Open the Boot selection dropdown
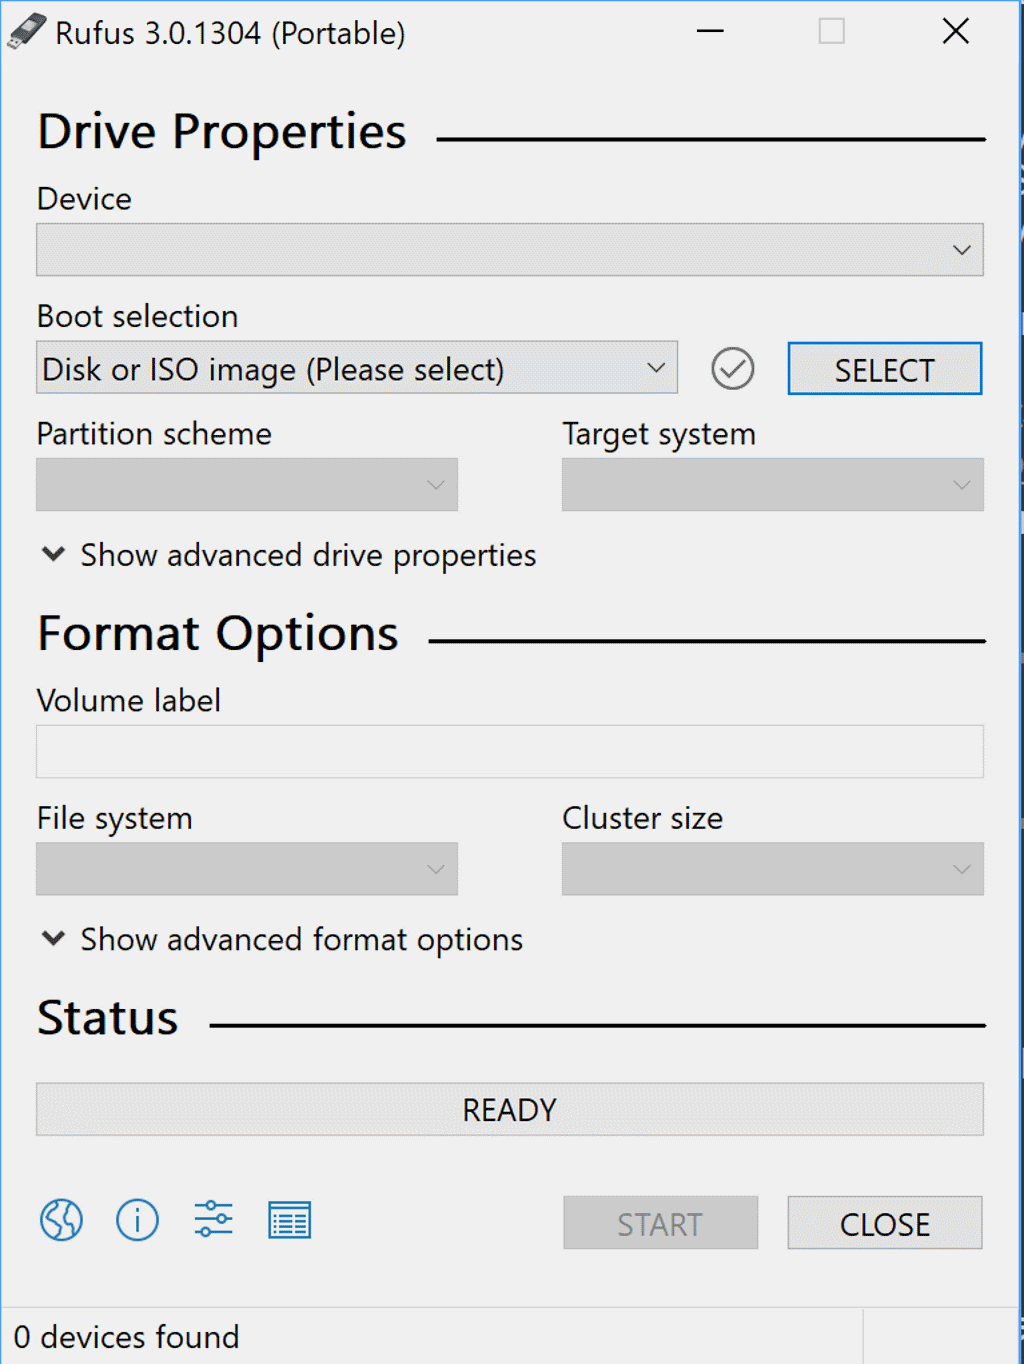This screenshot has height=1364, width=1024. tap(357, 368)
